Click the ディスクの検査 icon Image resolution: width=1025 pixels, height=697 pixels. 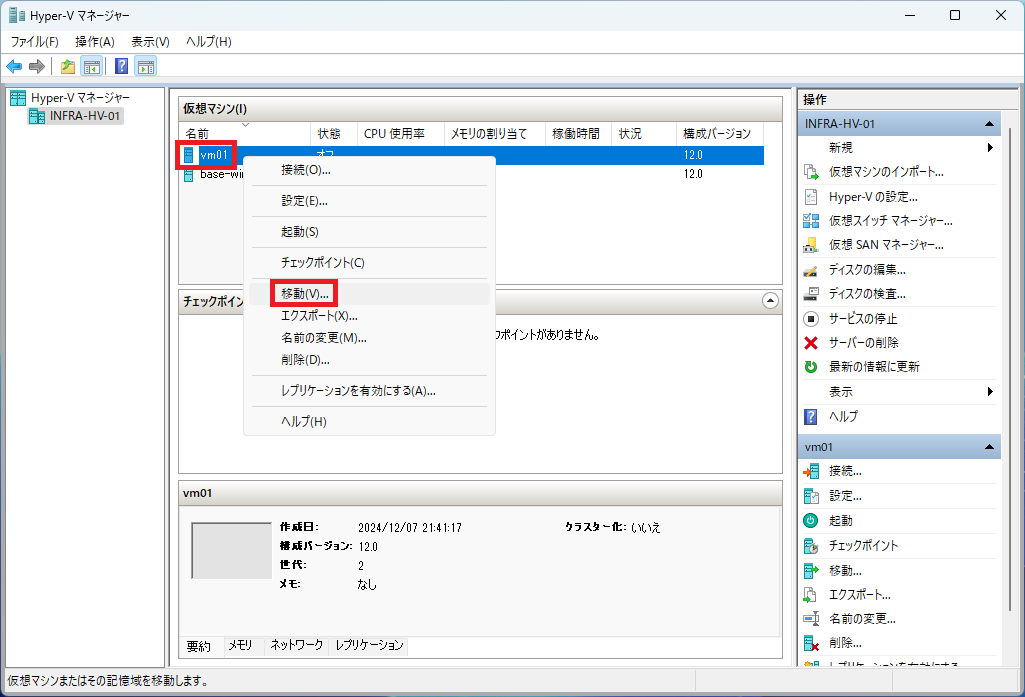click(x=811, y=294)
